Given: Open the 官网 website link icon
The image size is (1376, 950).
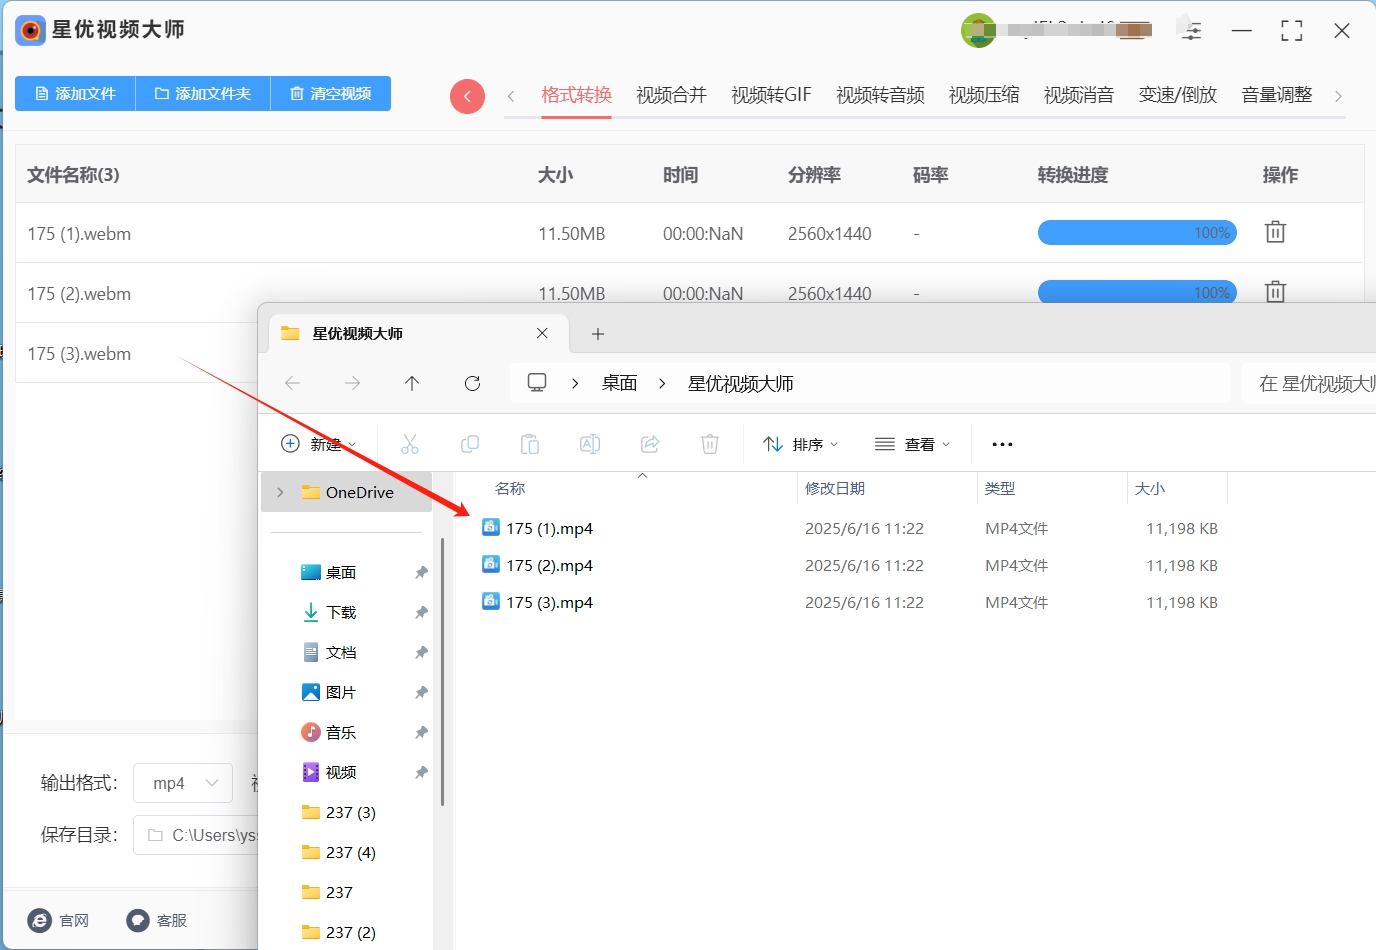Looking at the screenshot, I should pyautogui.click(x=40, y=920).
